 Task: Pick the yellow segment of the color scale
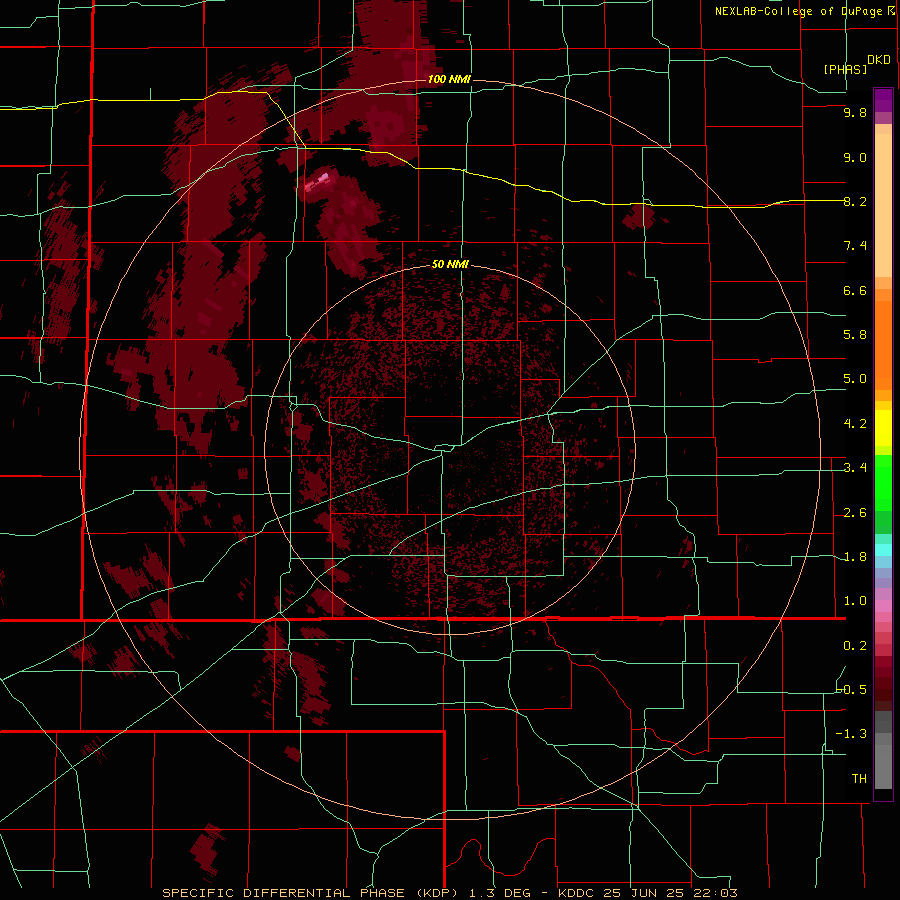(x=883, y=428)
